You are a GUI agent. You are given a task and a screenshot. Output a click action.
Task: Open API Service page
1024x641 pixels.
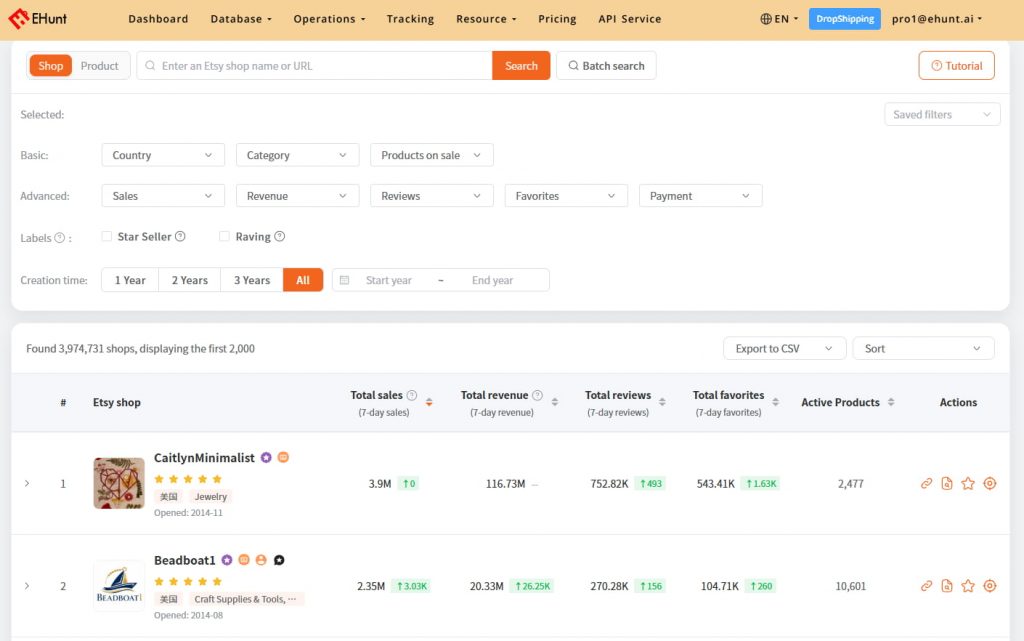[630, 19]
